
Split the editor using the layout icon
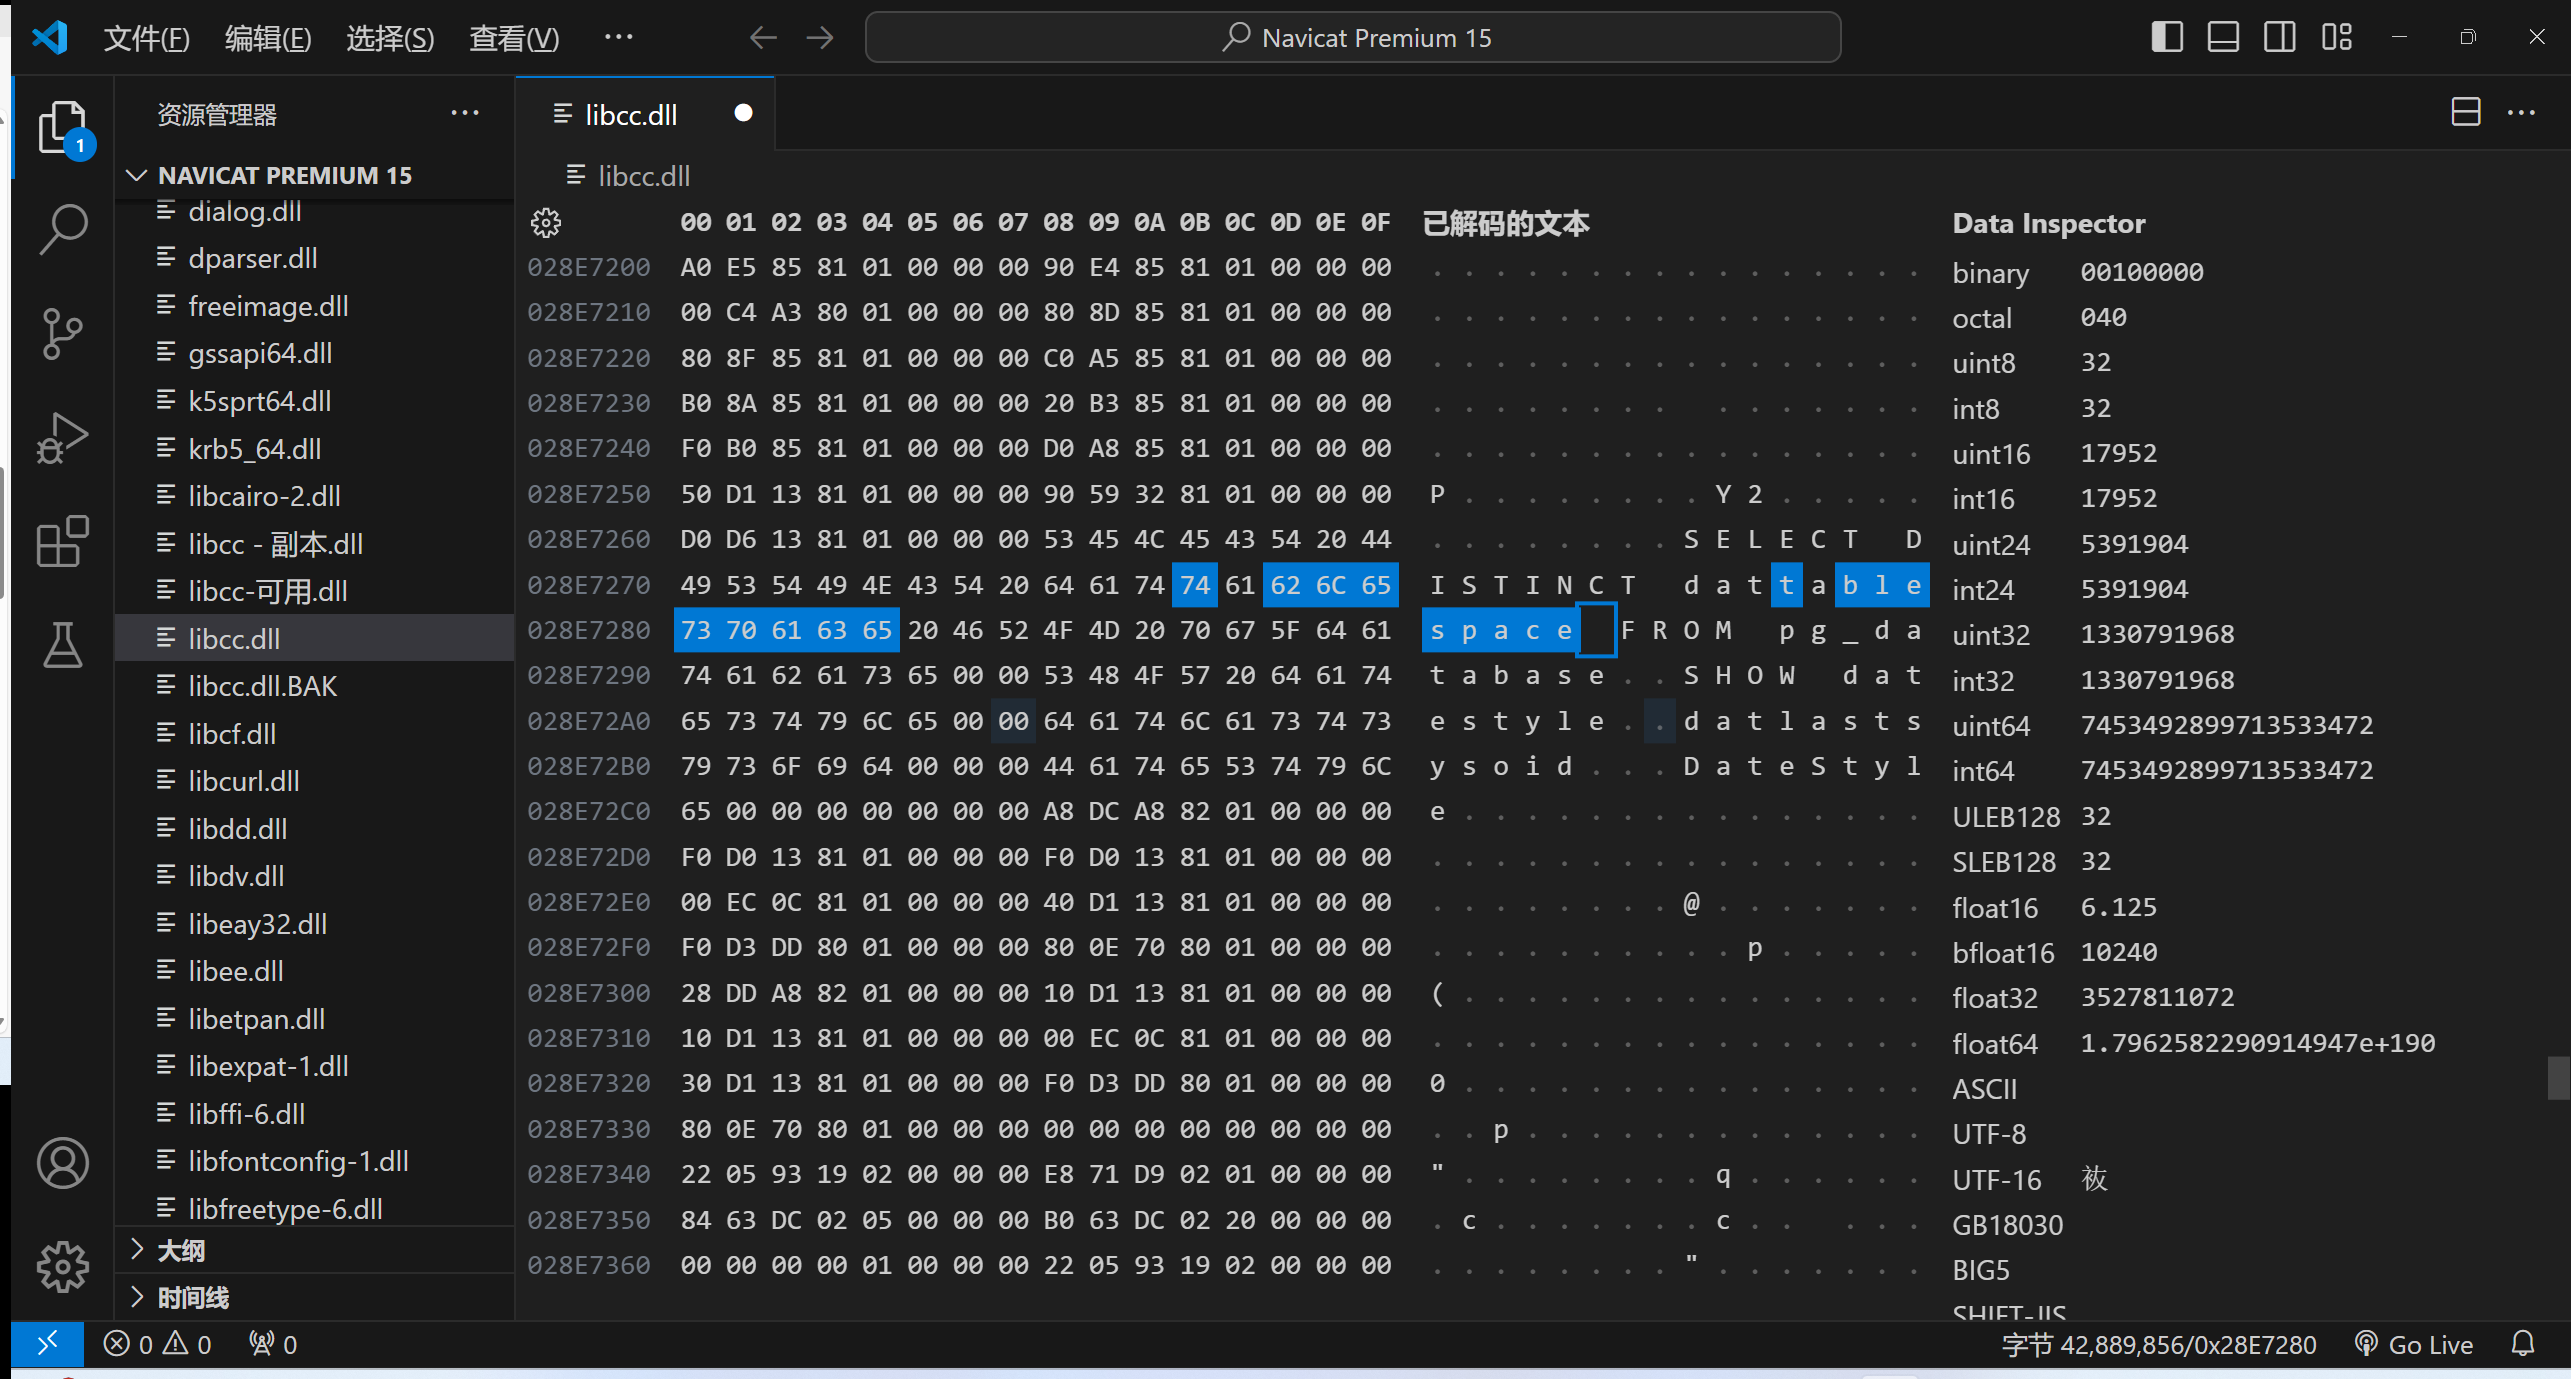[2465, 112]
